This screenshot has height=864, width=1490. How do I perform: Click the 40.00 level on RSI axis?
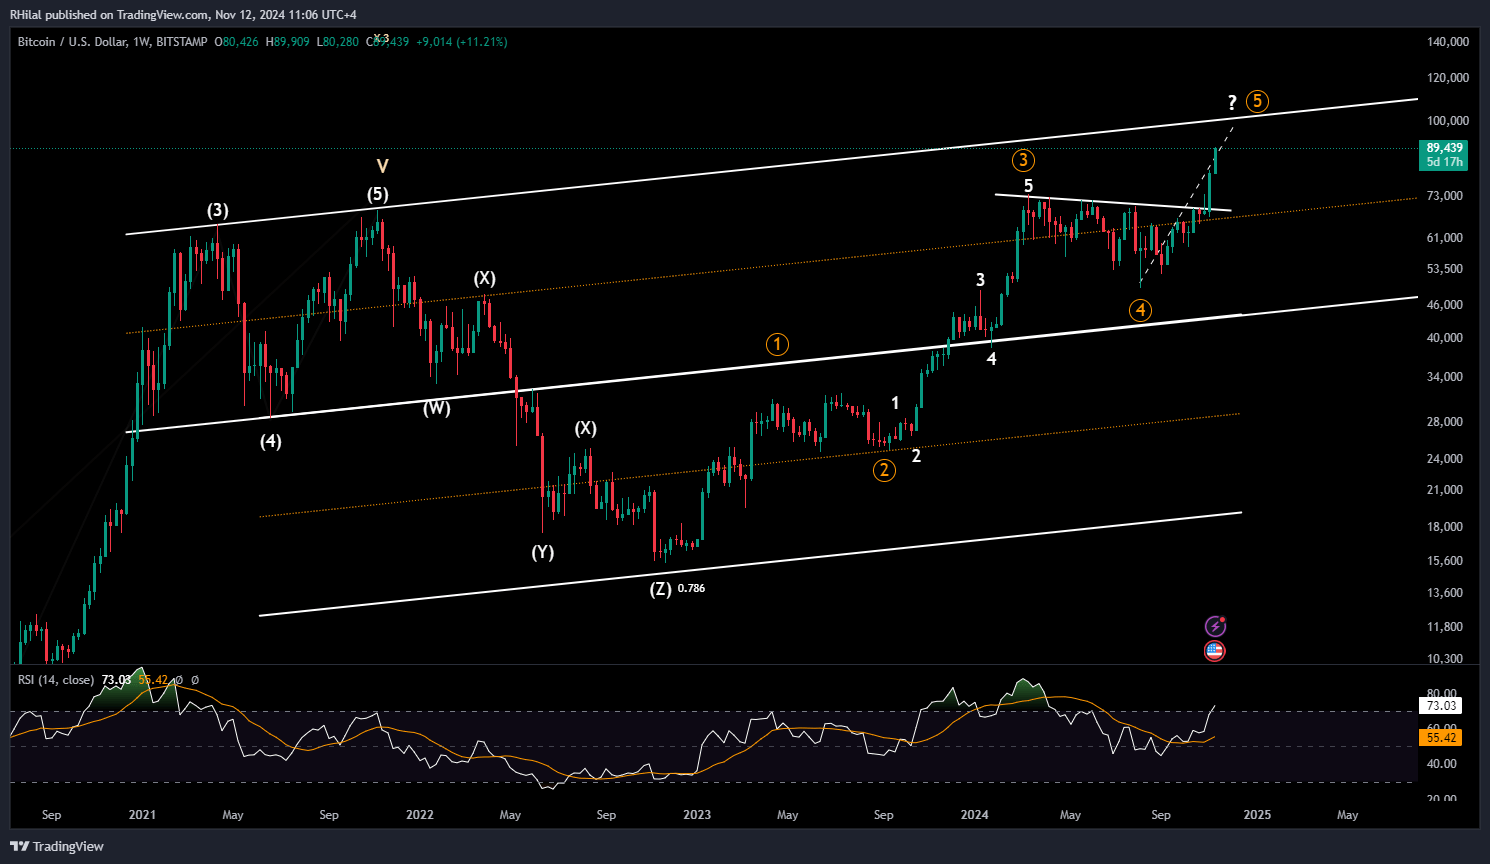1441,764
